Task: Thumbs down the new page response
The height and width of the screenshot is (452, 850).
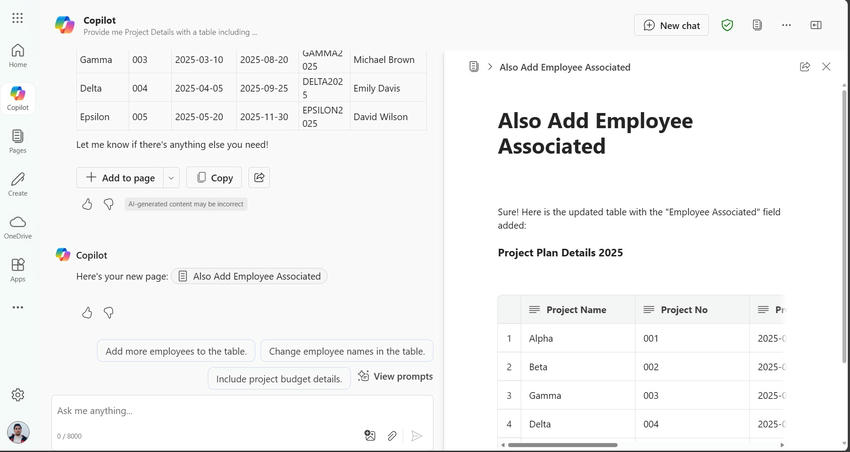Action: [109, 312]
